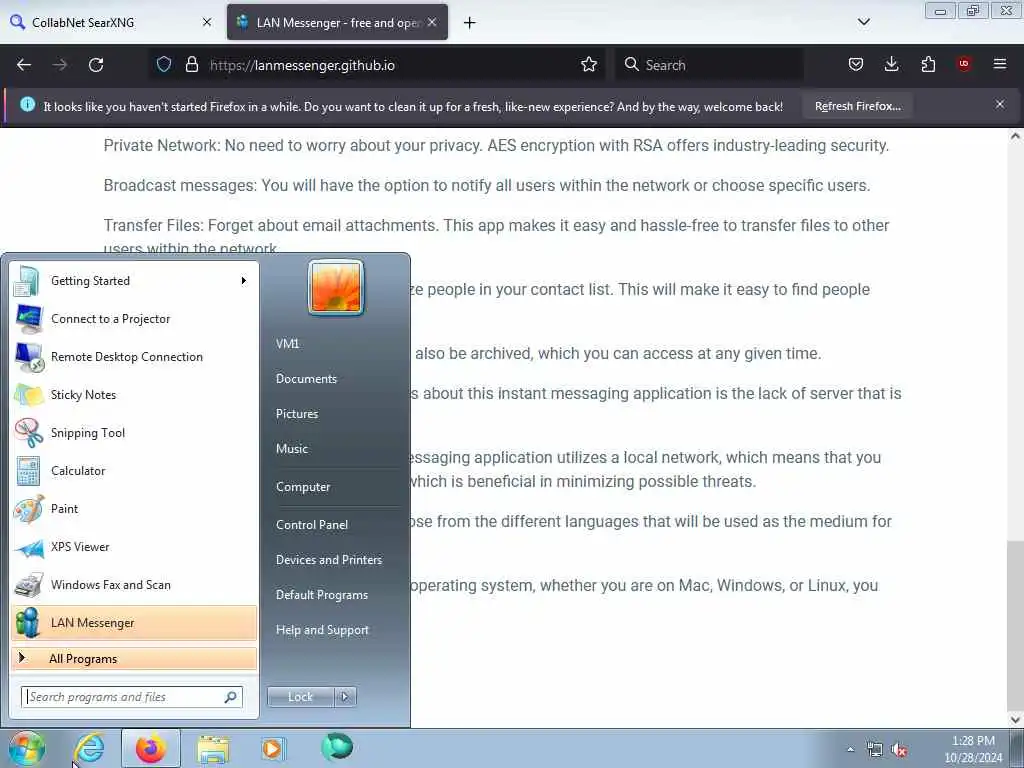Open the Getting Started entry
This screenshot has height=768, width=1024.
(134, 281)
